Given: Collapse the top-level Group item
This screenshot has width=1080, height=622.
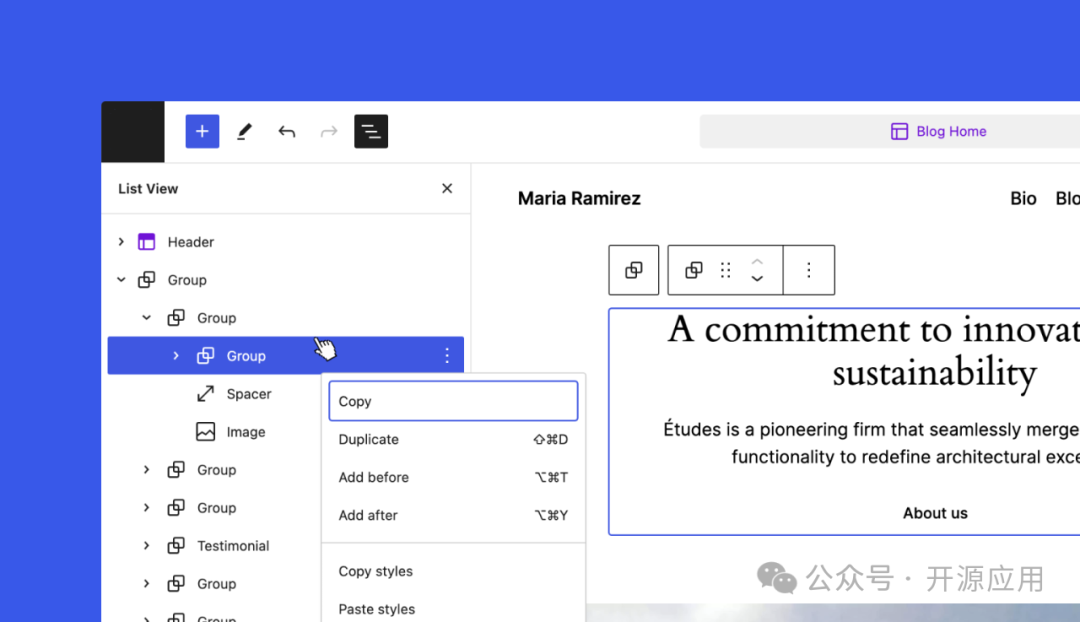Looking at the screenshot, I should 121,280.
